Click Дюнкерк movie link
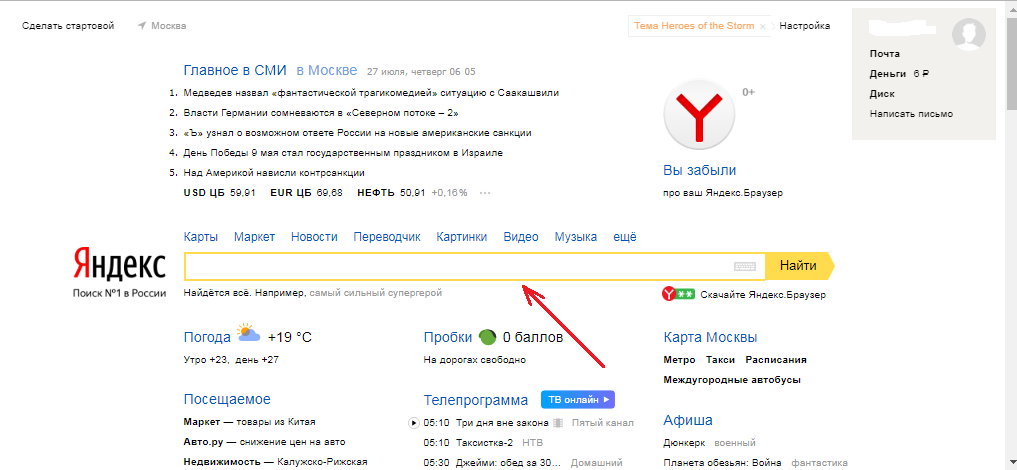The image size is (1017, 470). tap(686, 443)
